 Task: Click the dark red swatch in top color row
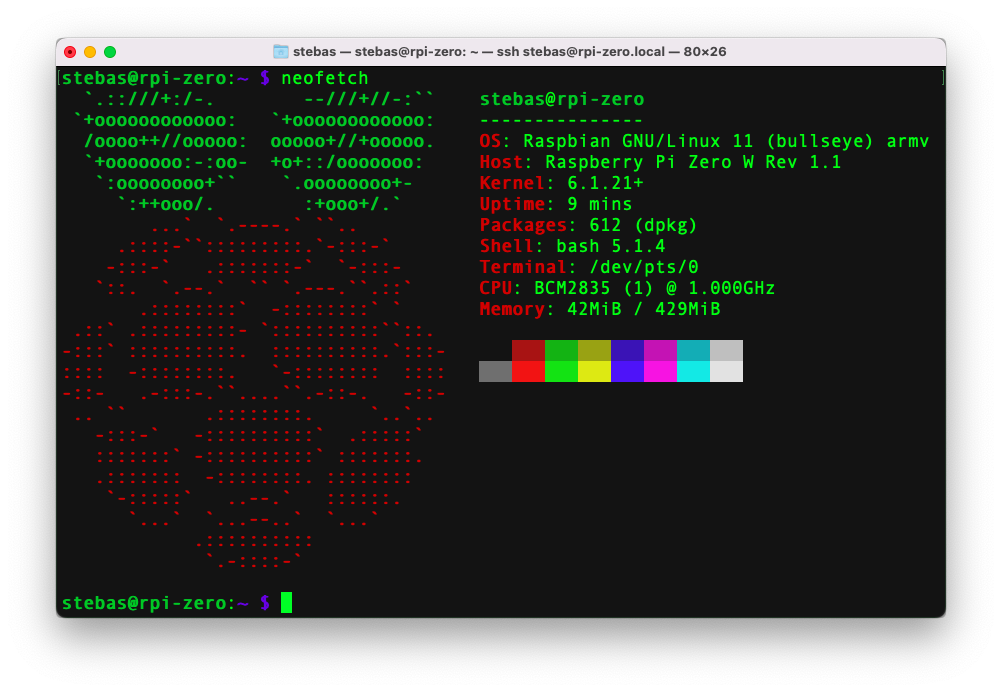[528, 350]
